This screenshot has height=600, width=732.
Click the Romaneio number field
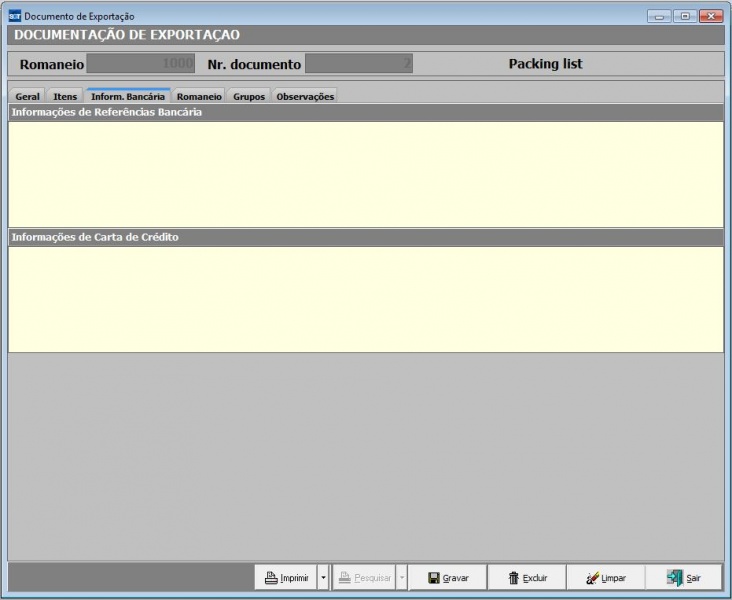point(141,64)
